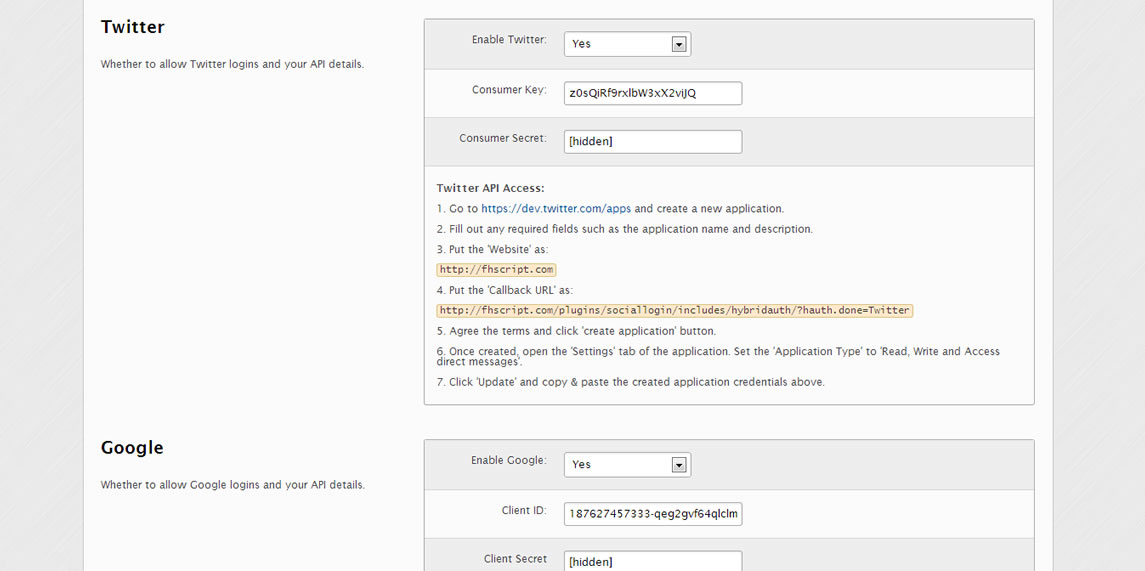Click the 'Enable Twitter:' label

[x=509, y=39]
